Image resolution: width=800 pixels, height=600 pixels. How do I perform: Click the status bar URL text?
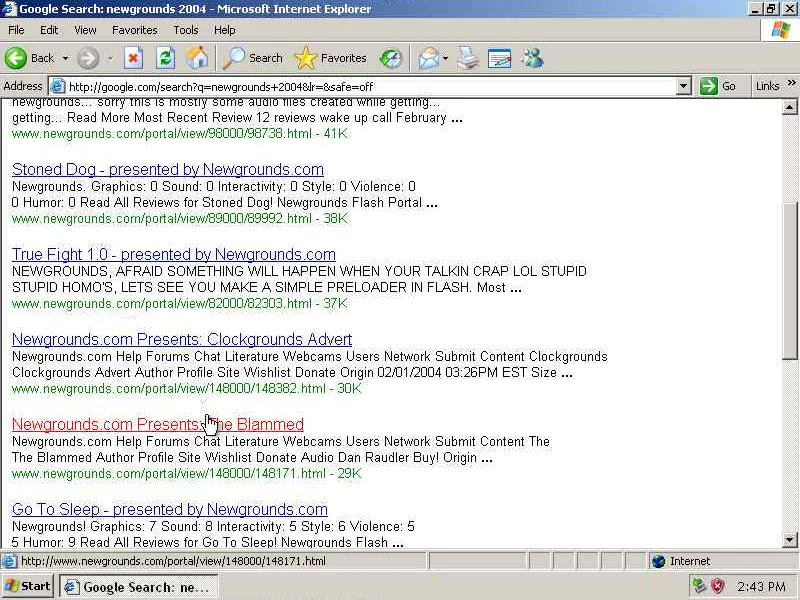click(x=173, y=561)
